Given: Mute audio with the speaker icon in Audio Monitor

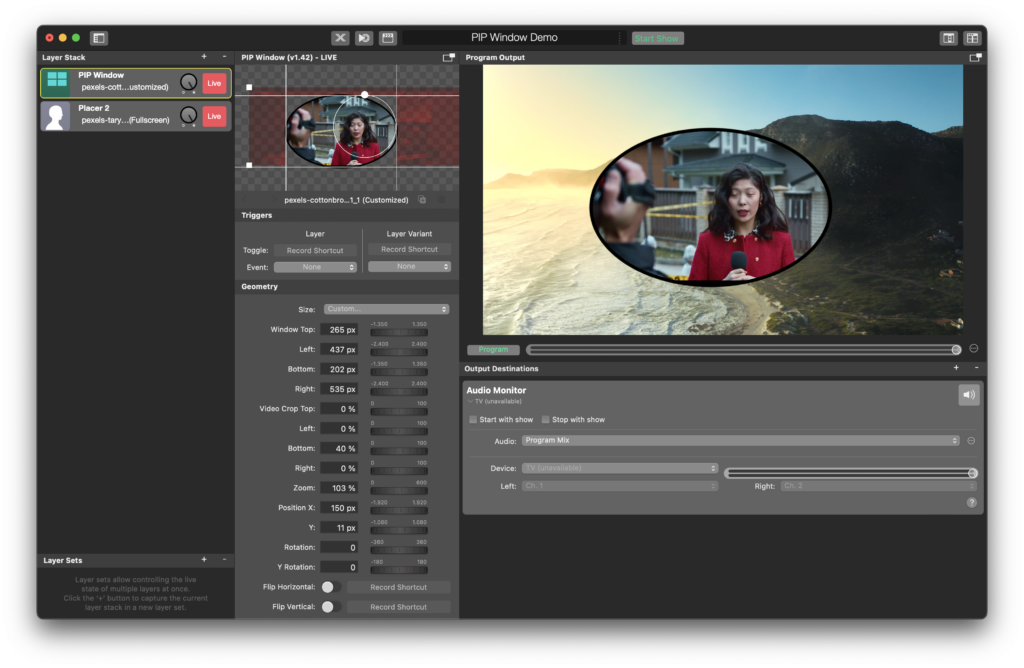Looking at the screenshot, I should [x=968, y=394].
